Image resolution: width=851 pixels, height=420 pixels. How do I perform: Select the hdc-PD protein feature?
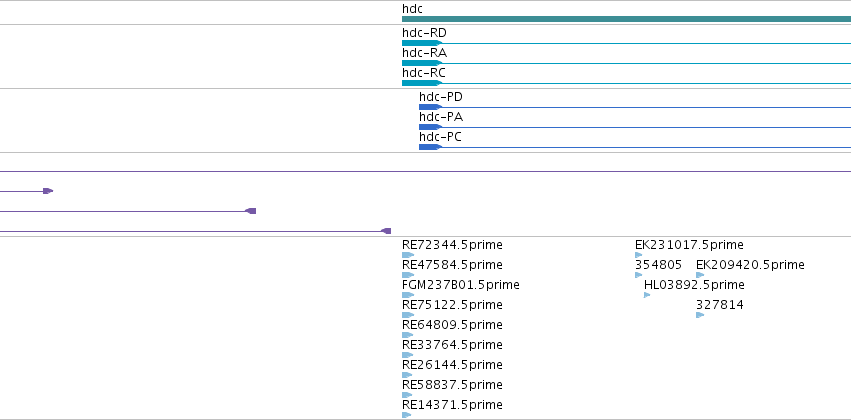[430, 107]
